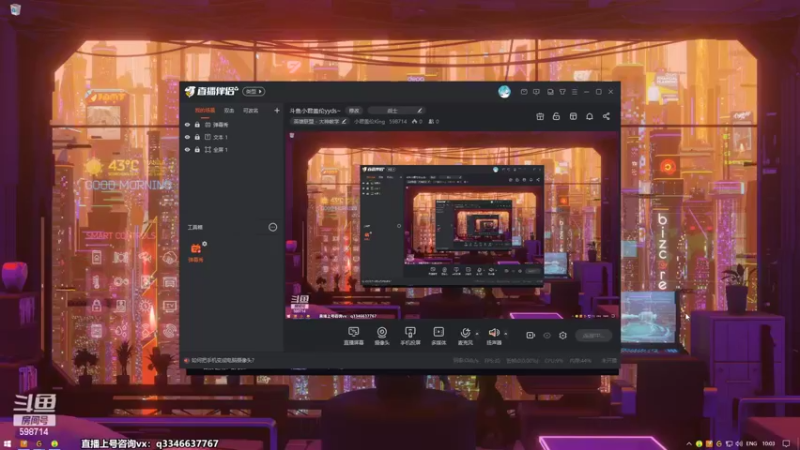Open the small gear on the 弹幕秀 tool
800x450 pixels.
point(205,244)
